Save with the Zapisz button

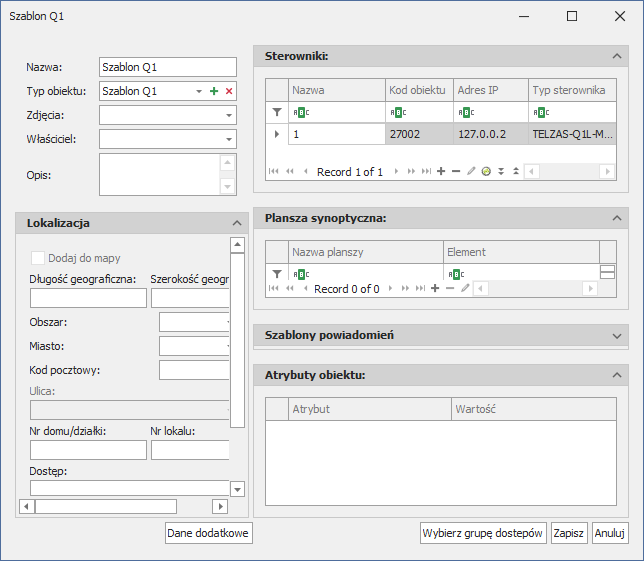pyautogui.click(x=569, y=533)
